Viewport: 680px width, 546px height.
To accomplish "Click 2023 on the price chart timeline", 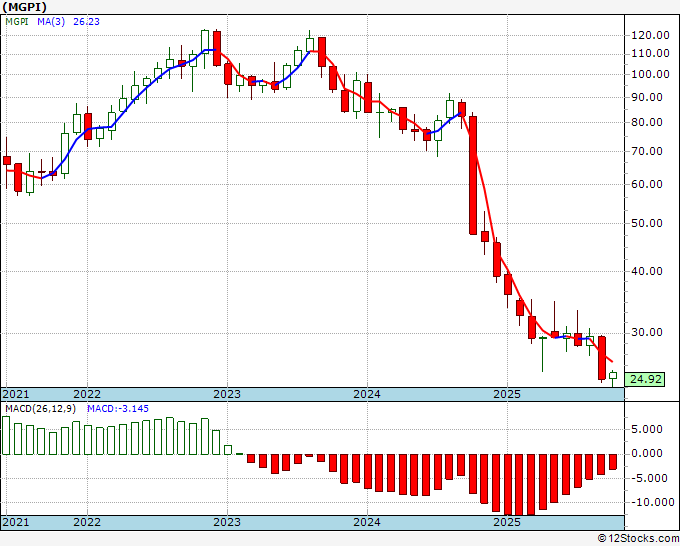I will click(x=227, y=394).
